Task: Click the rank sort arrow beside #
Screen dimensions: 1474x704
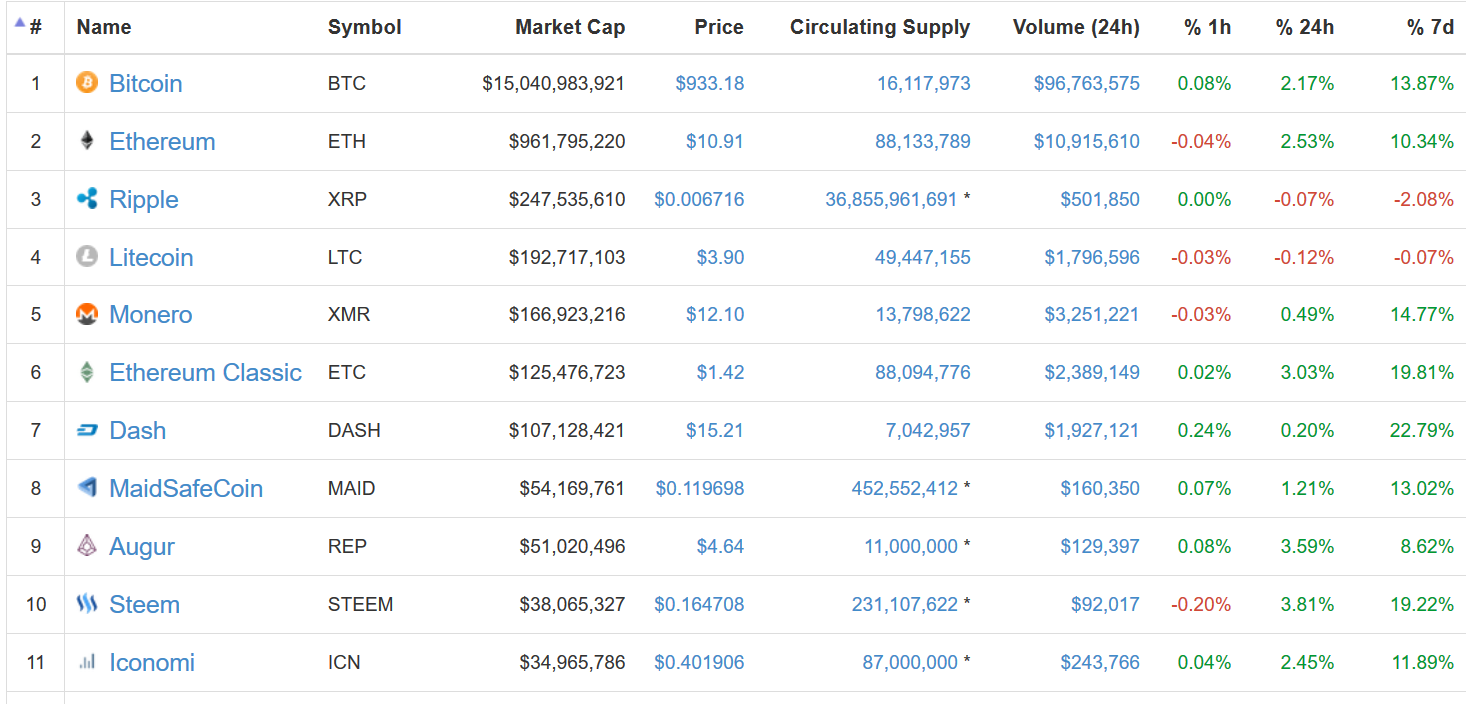Action: tap(20, 23)
